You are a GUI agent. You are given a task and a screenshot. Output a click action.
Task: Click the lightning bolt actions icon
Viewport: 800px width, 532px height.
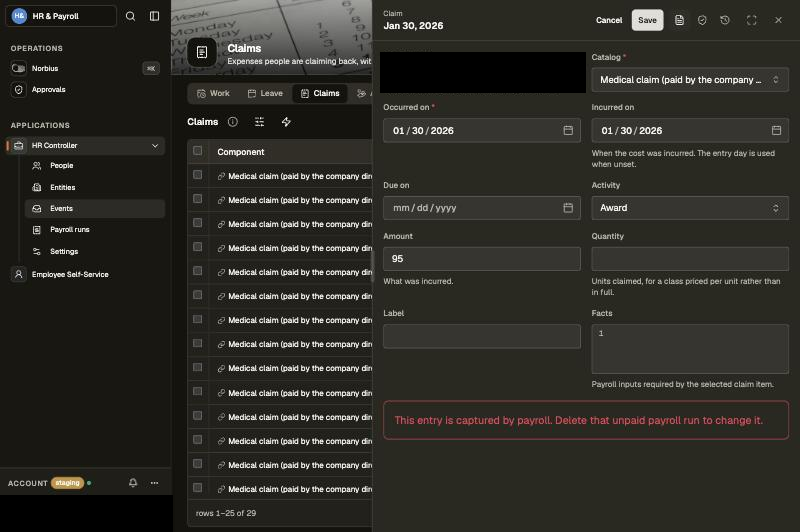(286, 122)
